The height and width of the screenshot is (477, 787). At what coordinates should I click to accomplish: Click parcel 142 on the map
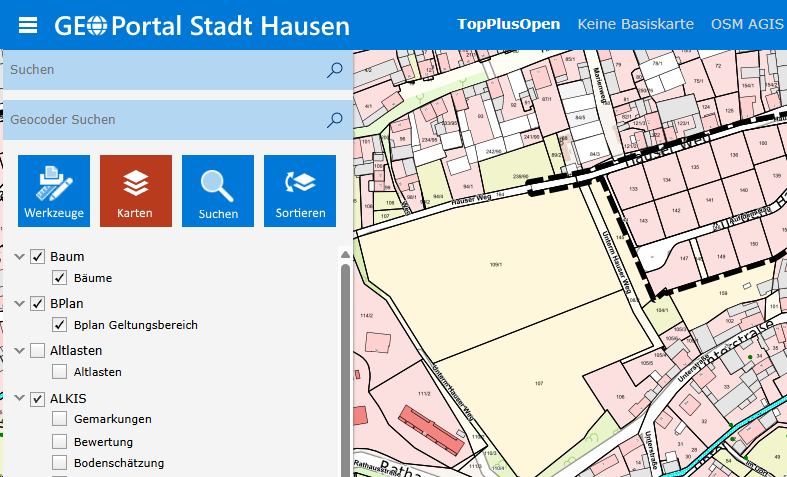(676, 210)
